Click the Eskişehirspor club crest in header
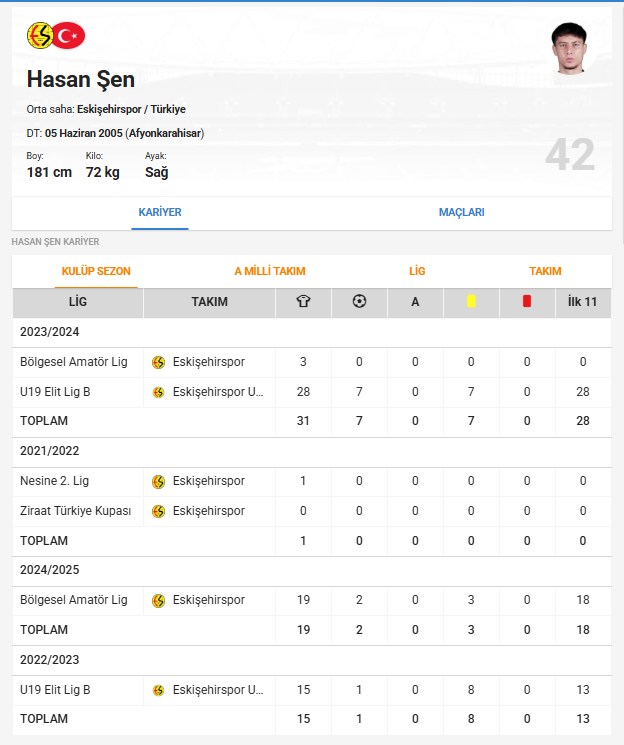This screenshot has width=624, height=745. [x=40, y=36]
